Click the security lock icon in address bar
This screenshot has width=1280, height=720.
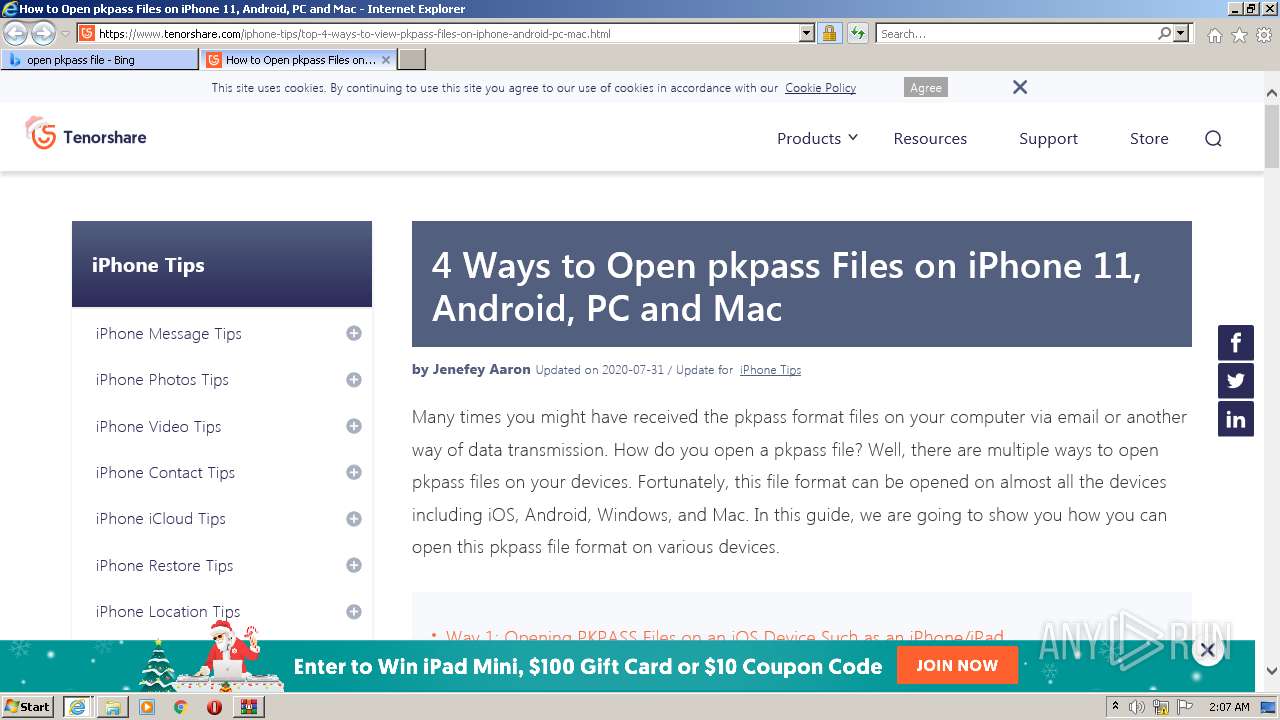(829, 33)
